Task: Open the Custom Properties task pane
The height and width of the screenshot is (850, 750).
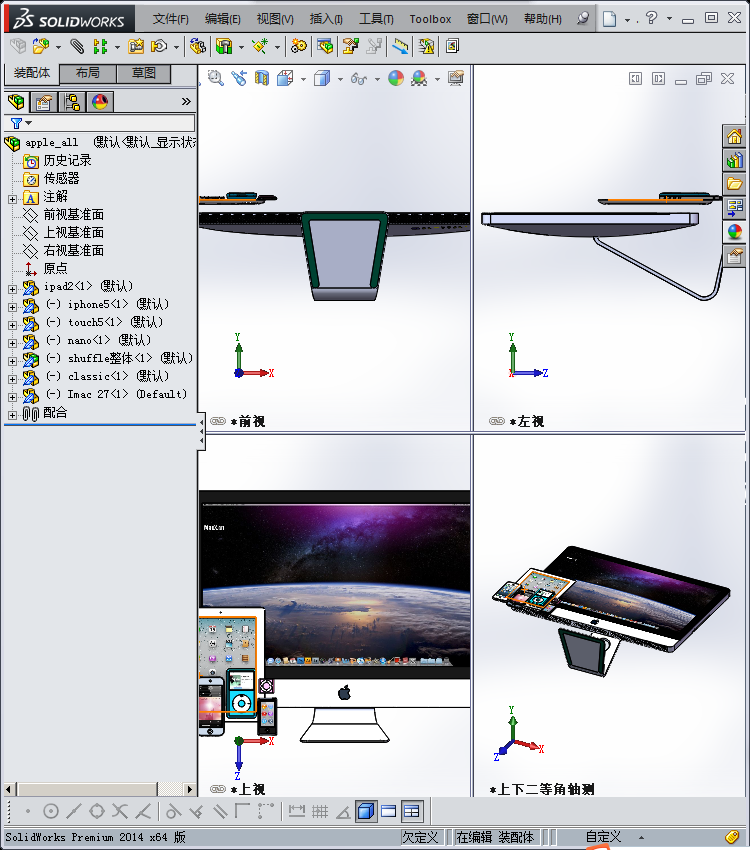Action: tap(735, 255)
